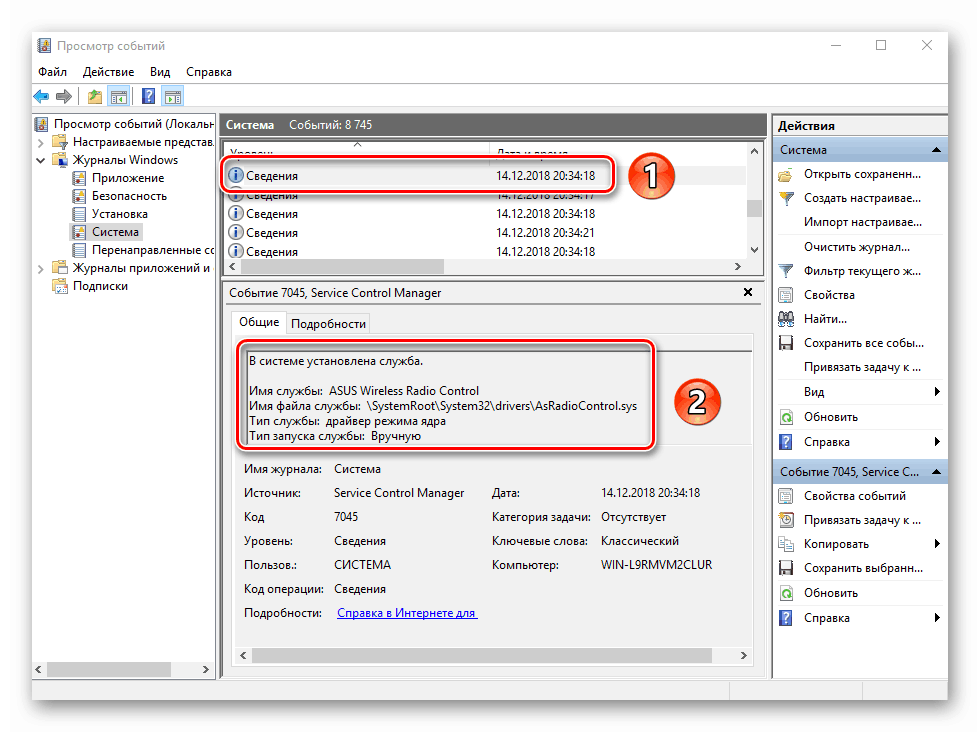Open the Действие menu
Image resolution: width=980 pixels, height=732 pixels.
click(108, 72)
